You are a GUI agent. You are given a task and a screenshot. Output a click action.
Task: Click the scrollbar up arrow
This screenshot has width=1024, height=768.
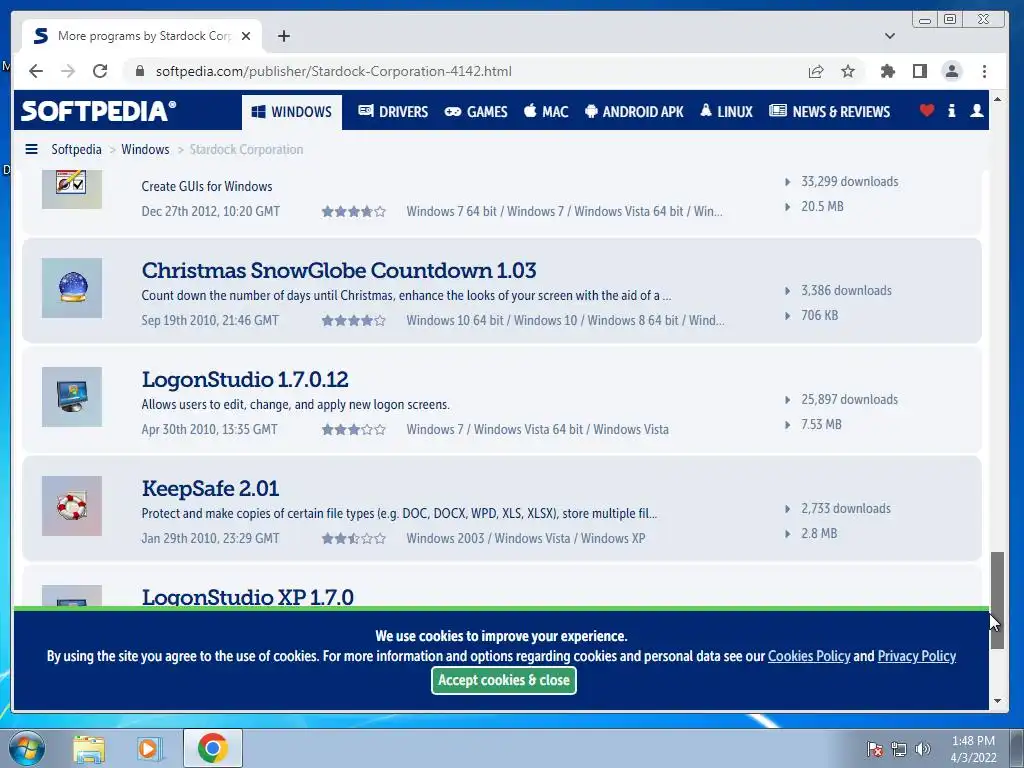[x=997, y=99]
